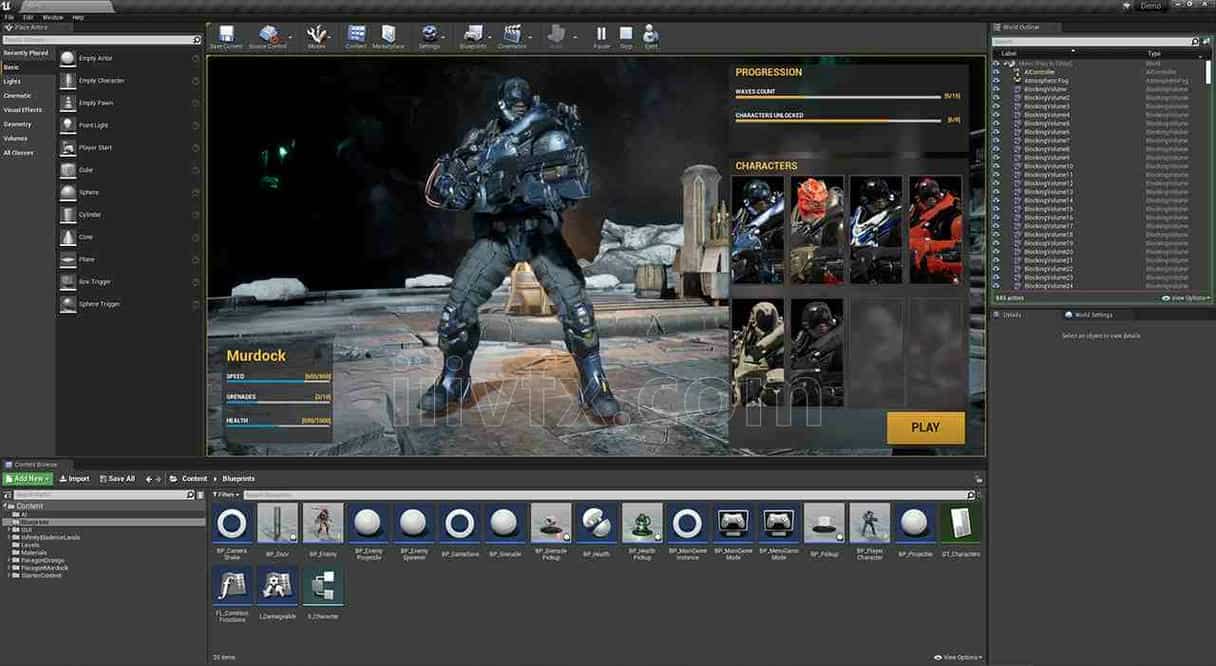The height and width of the screenshot is (666, 1216).
Task: Select the Empty Character icon
Action: click(68, 80)
